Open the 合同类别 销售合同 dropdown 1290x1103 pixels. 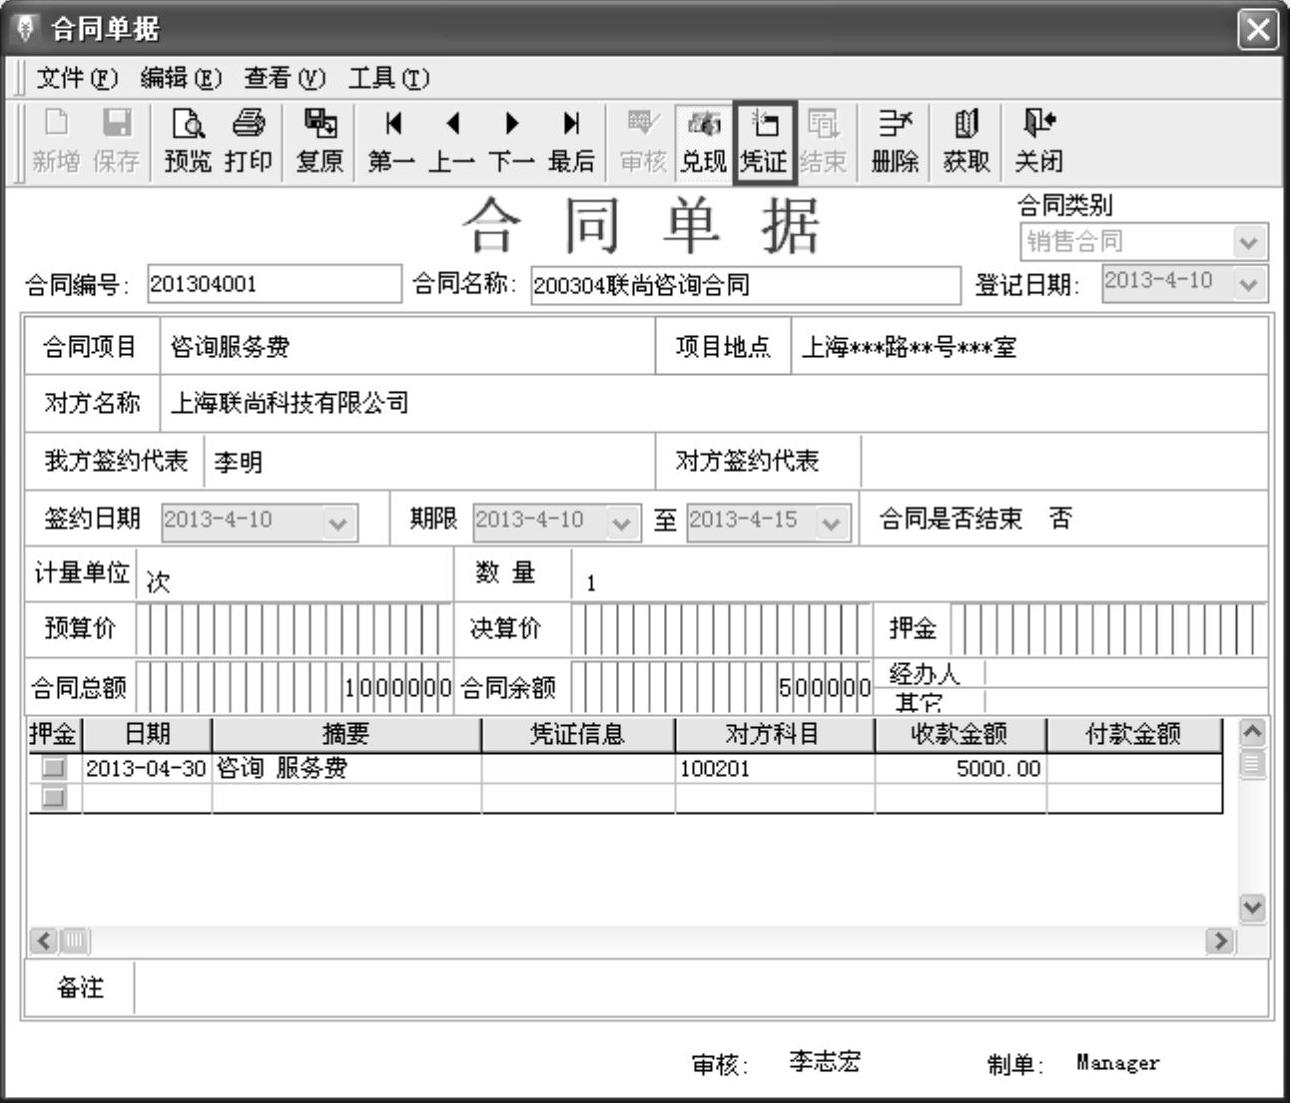[1247, 242]
